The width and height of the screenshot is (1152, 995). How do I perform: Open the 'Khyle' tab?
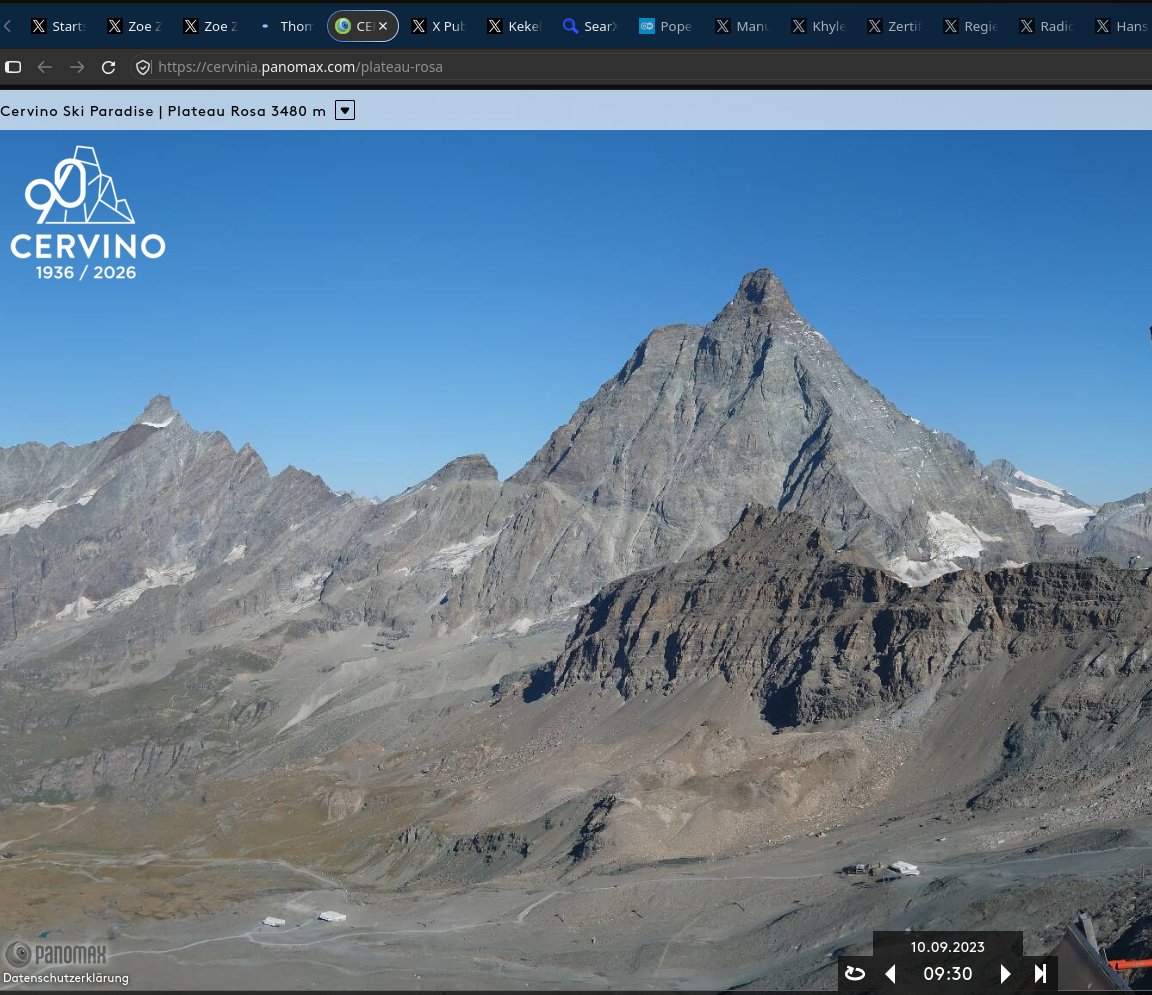coord(818,26)
